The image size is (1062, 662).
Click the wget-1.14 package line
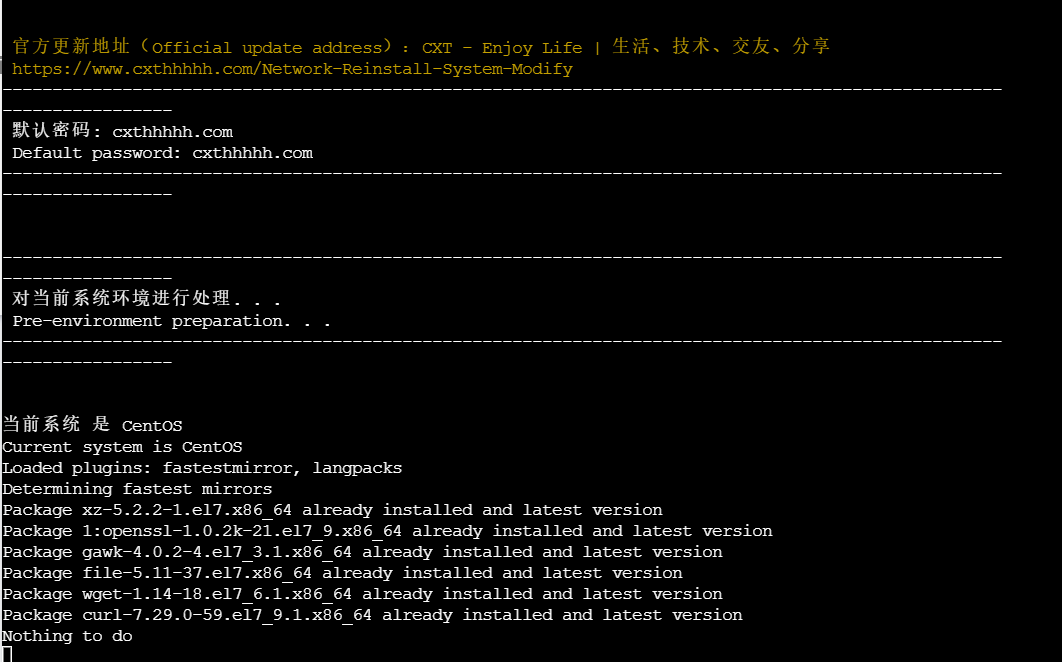(x=362, y=594)
